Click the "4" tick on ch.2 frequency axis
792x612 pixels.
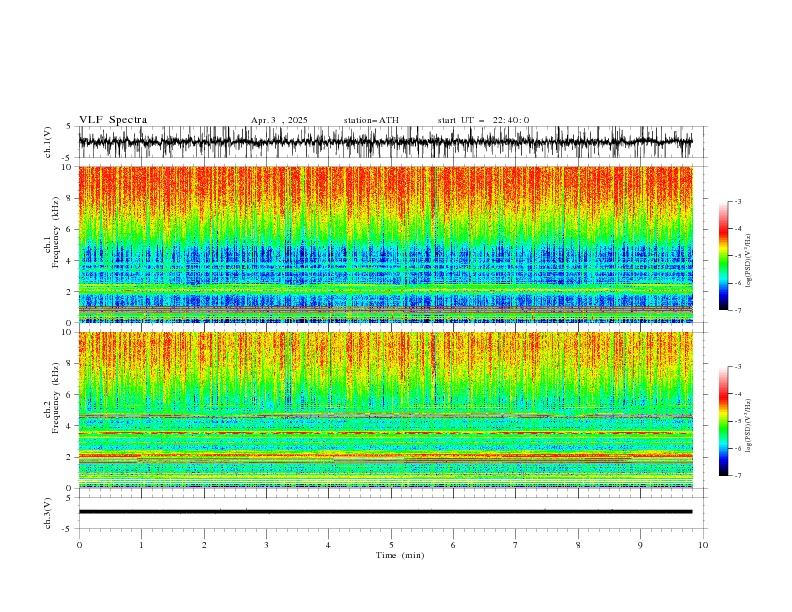tap(68, 426)
